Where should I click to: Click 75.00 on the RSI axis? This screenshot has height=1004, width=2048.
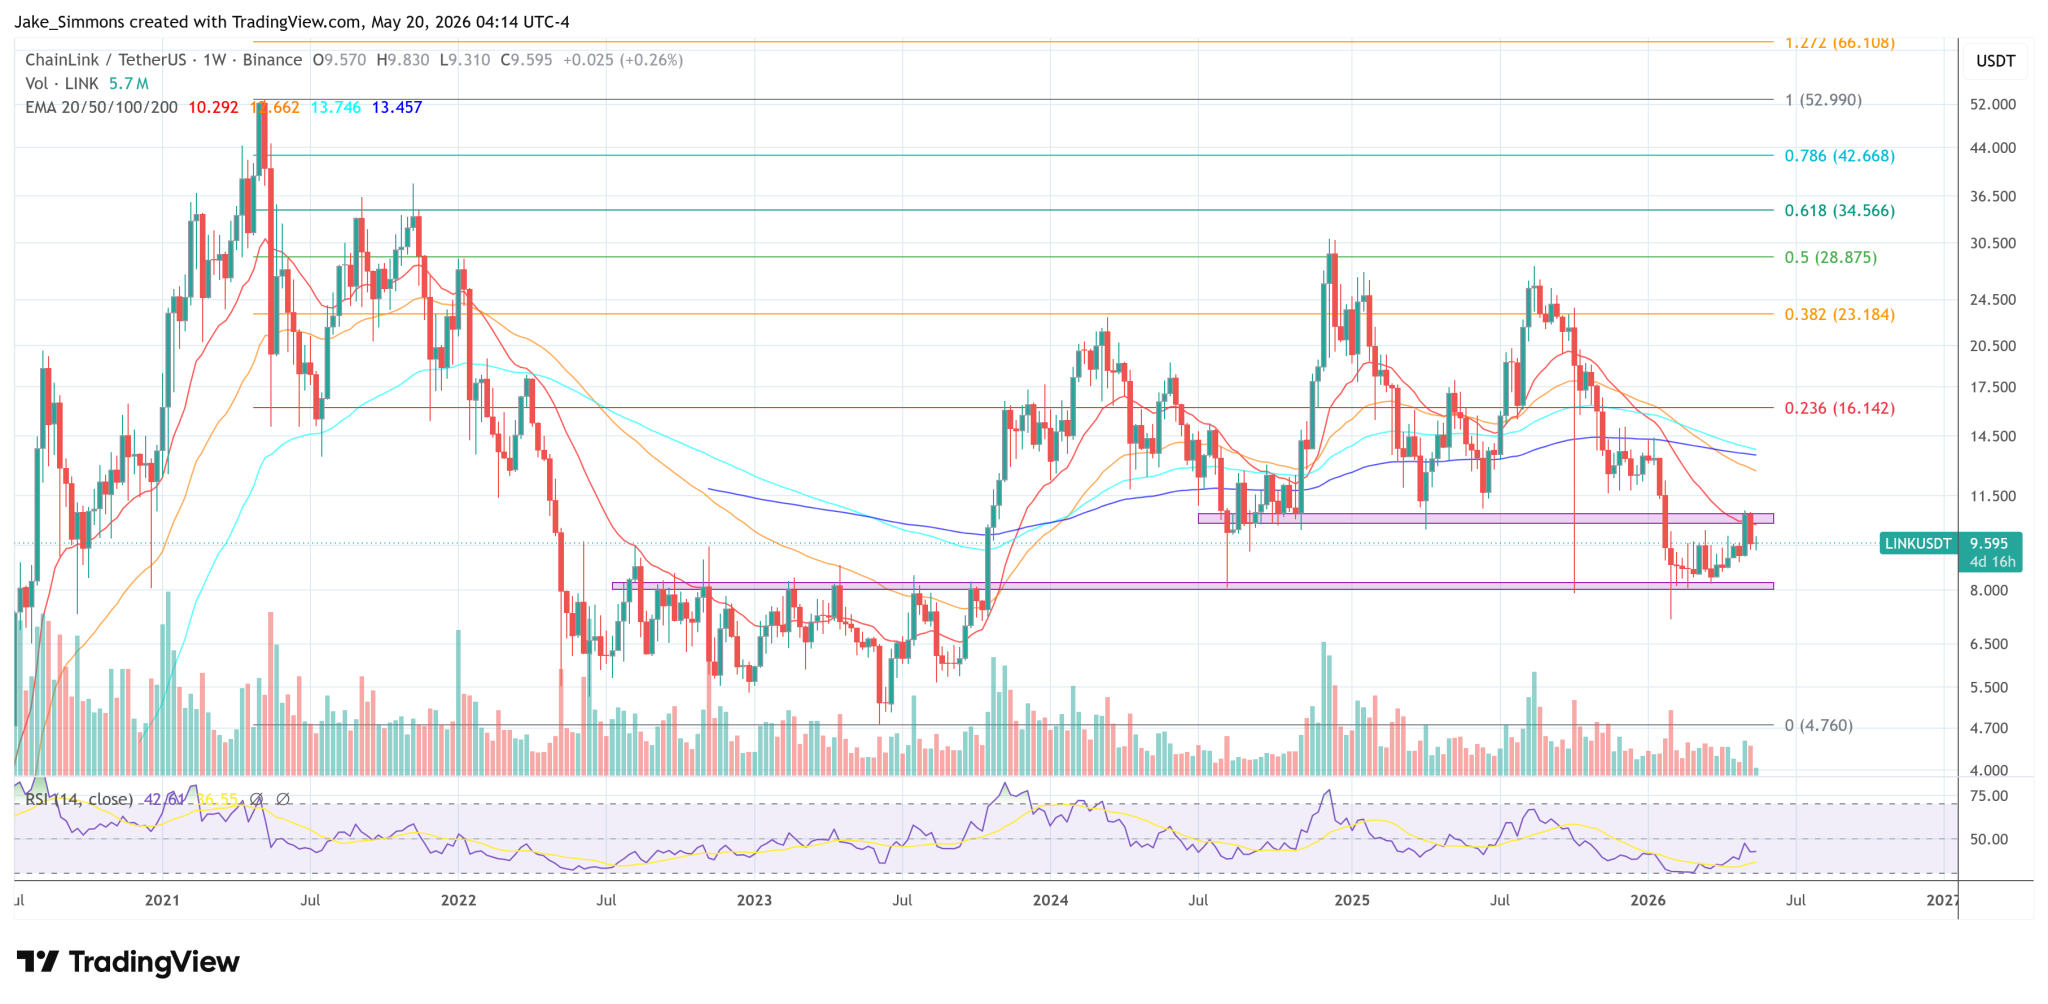point(1989,796)
